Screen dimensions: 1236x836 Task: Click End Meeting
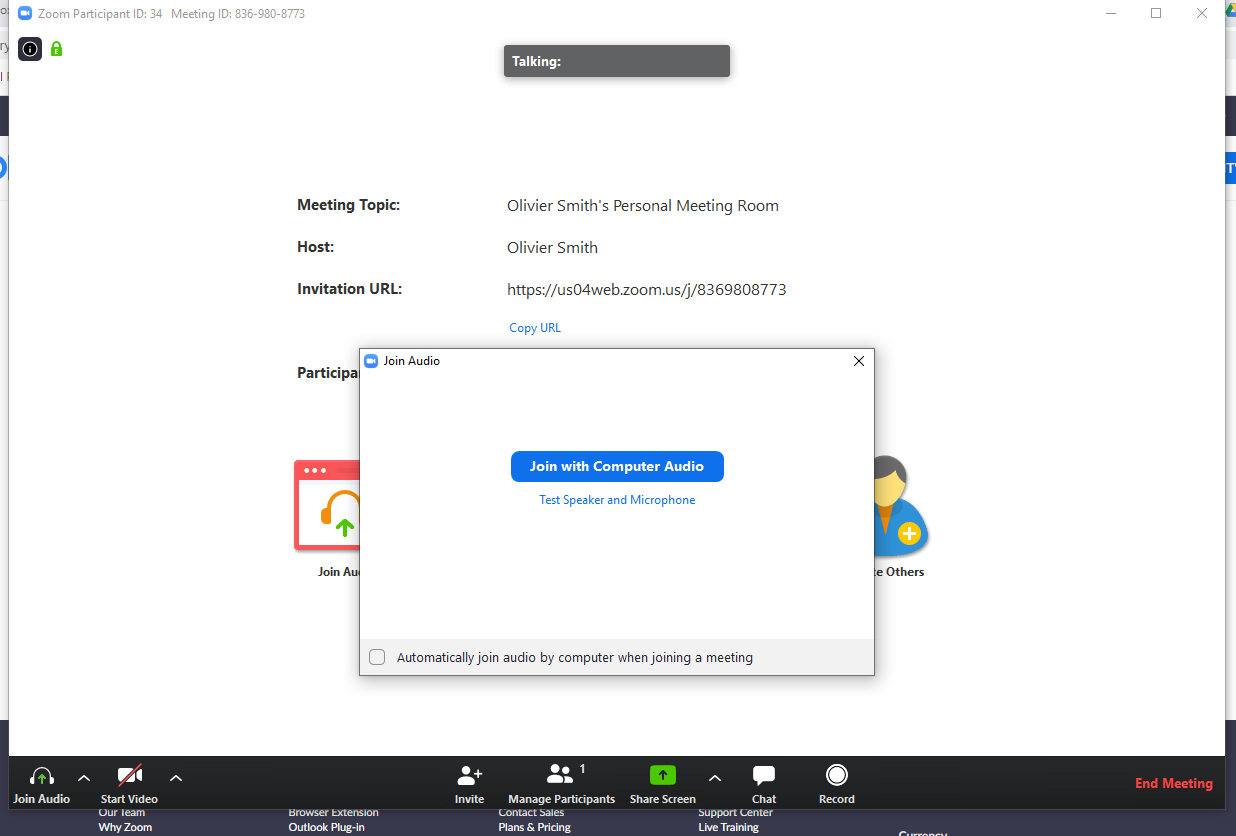(x=1174, y=783)
